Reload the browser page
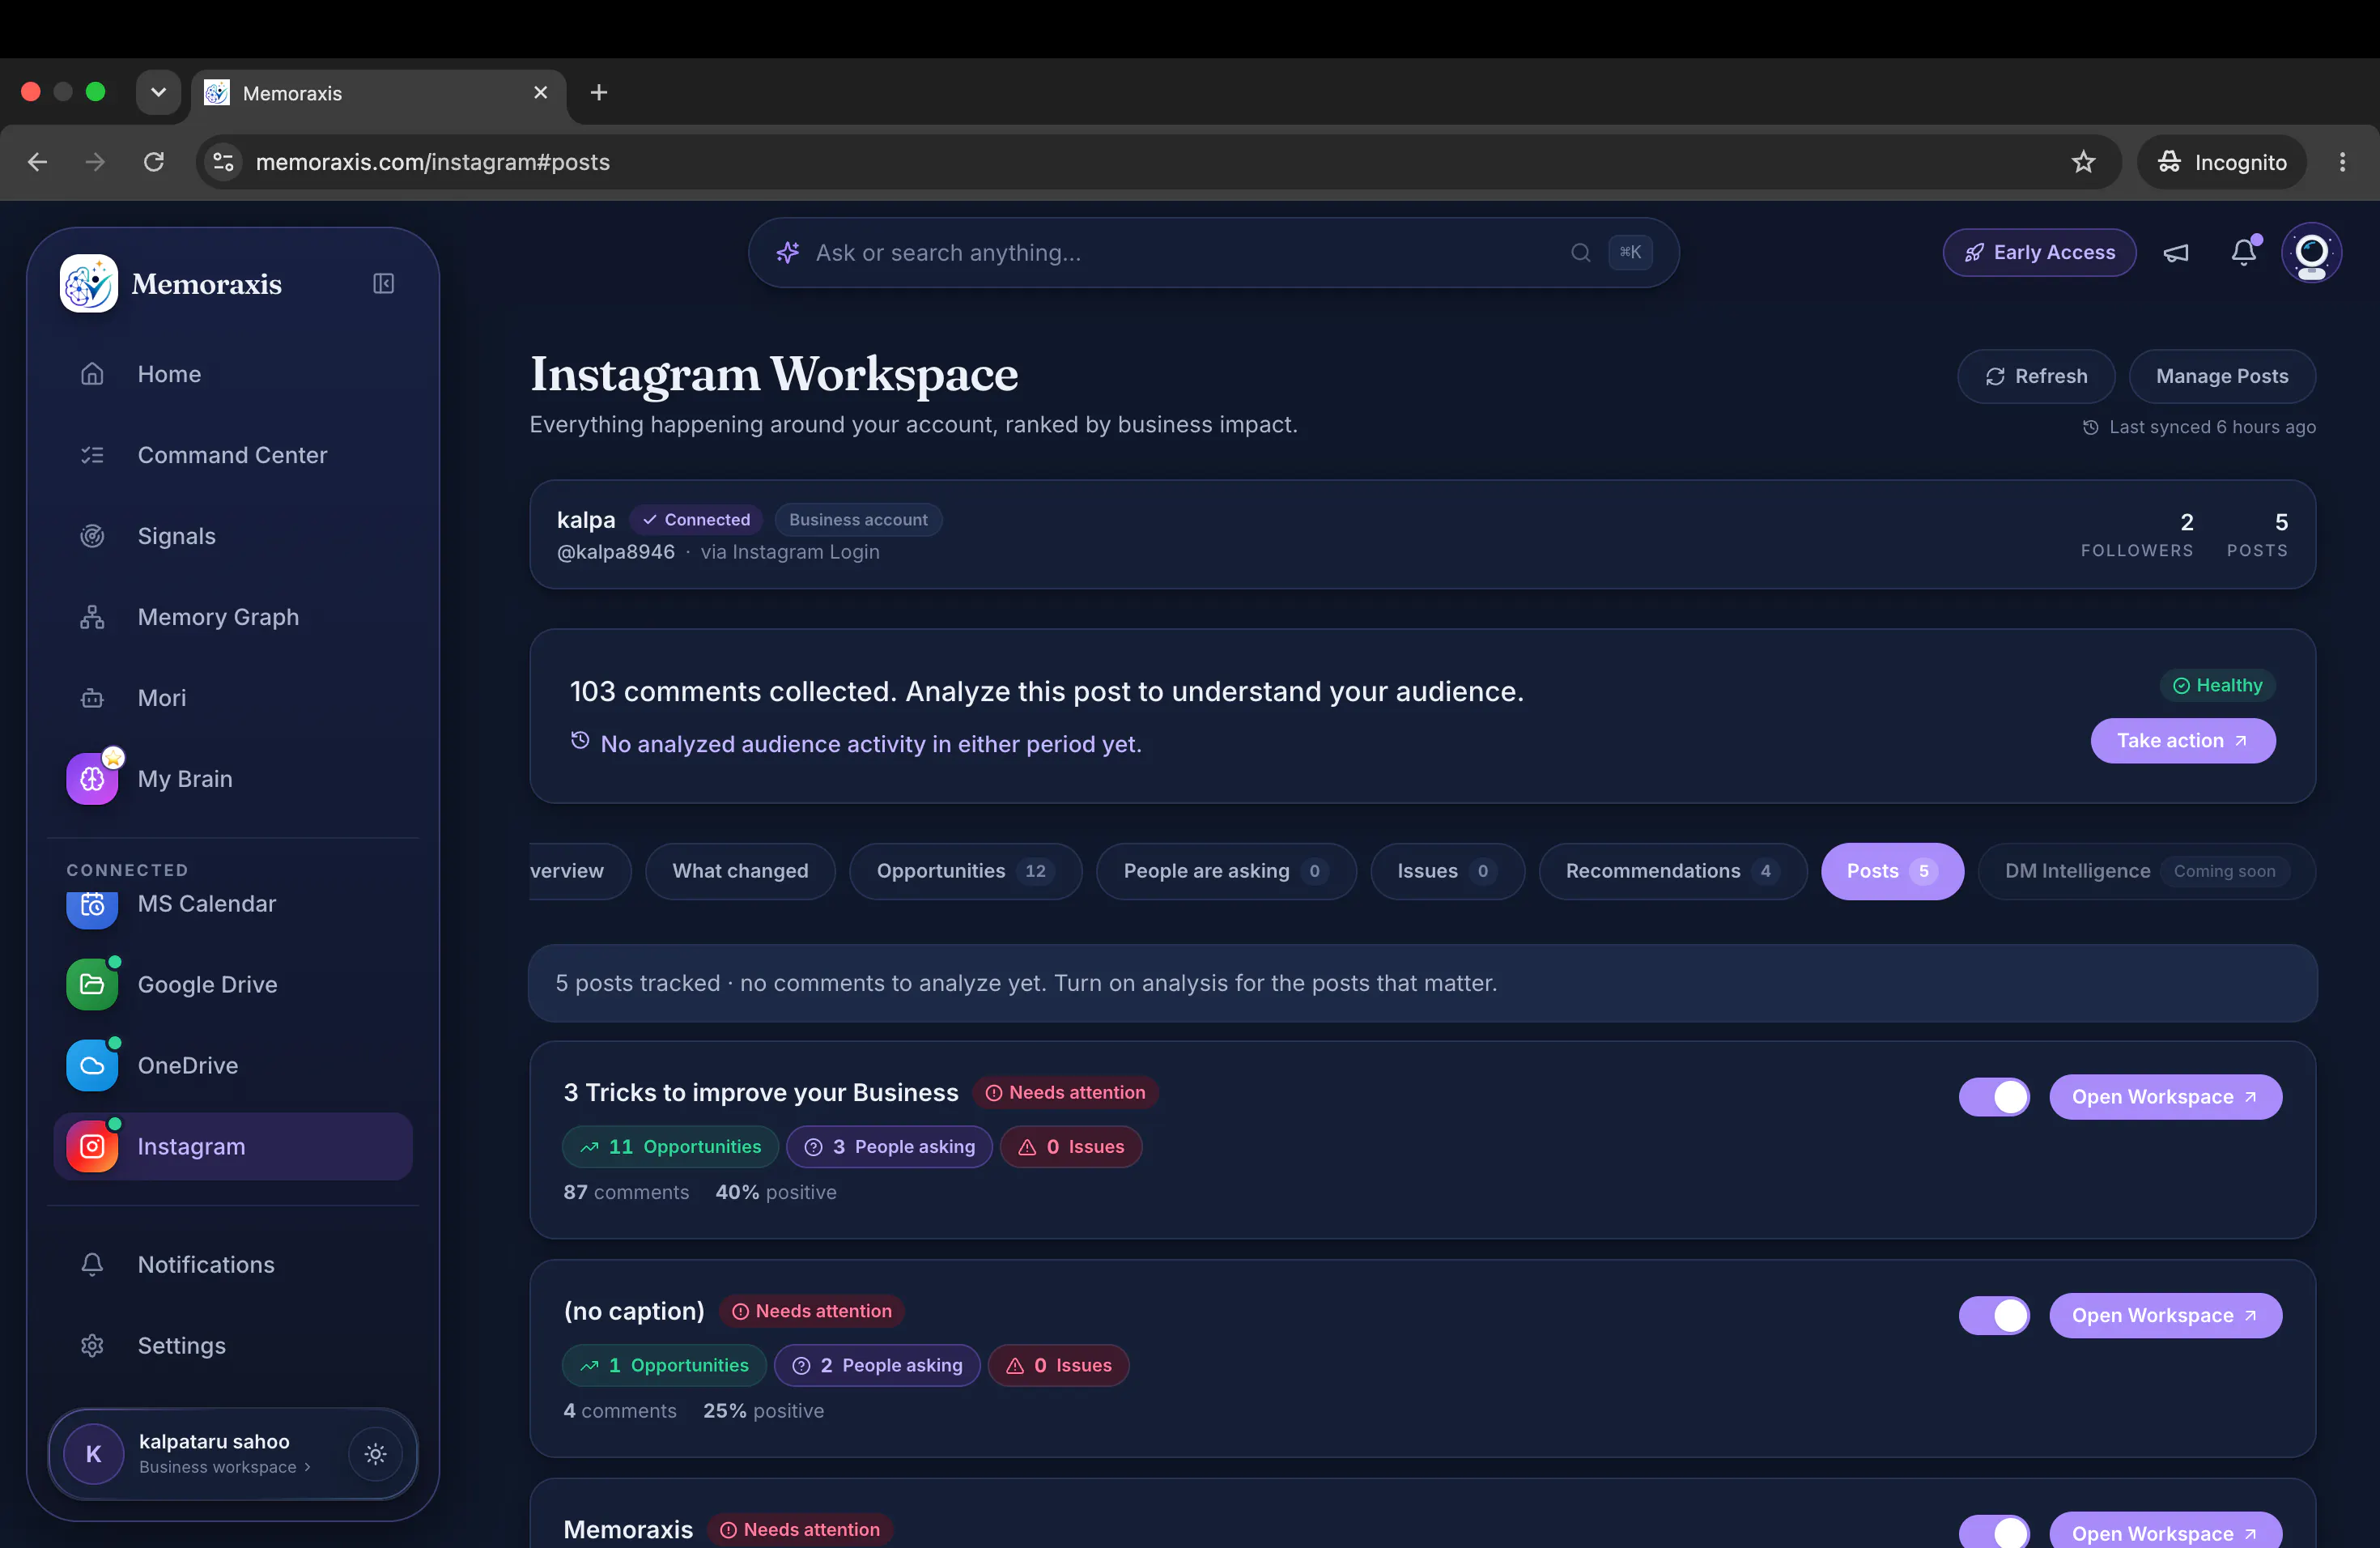 (x=154, y=162)
